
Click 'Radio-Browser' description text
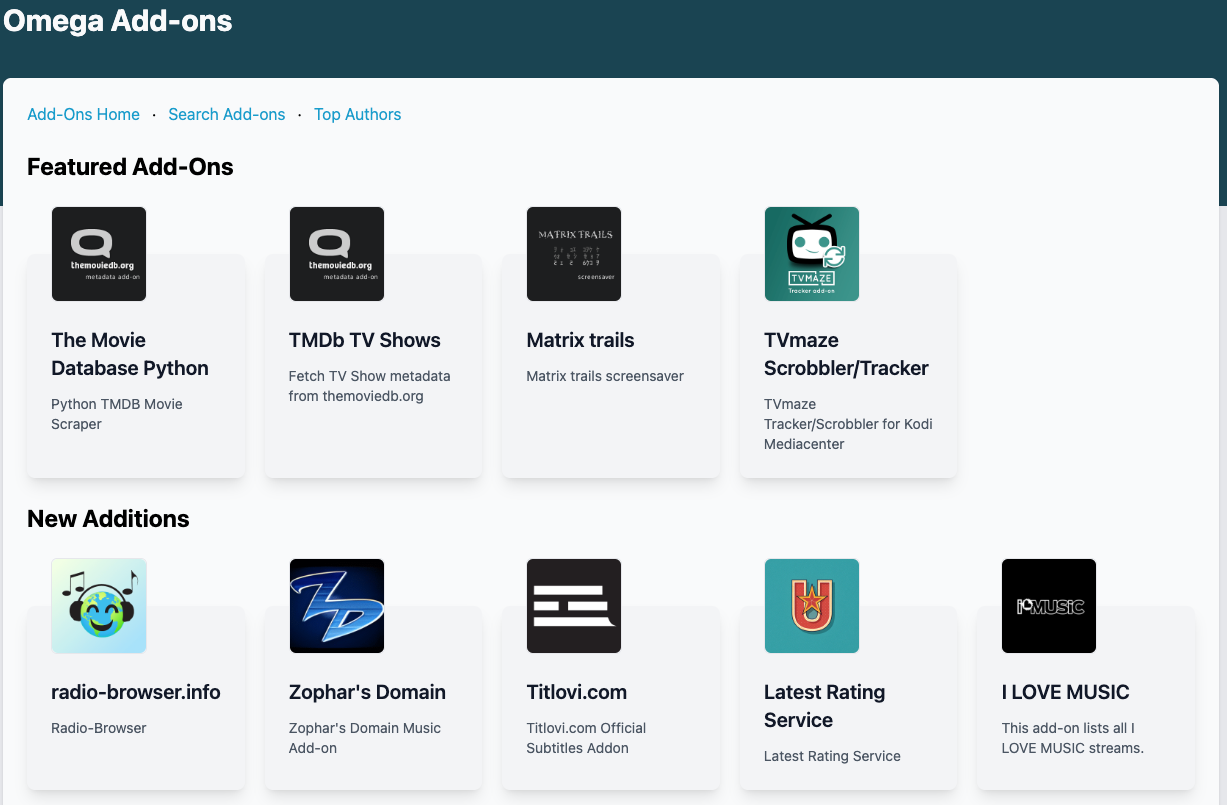(99, 728)
